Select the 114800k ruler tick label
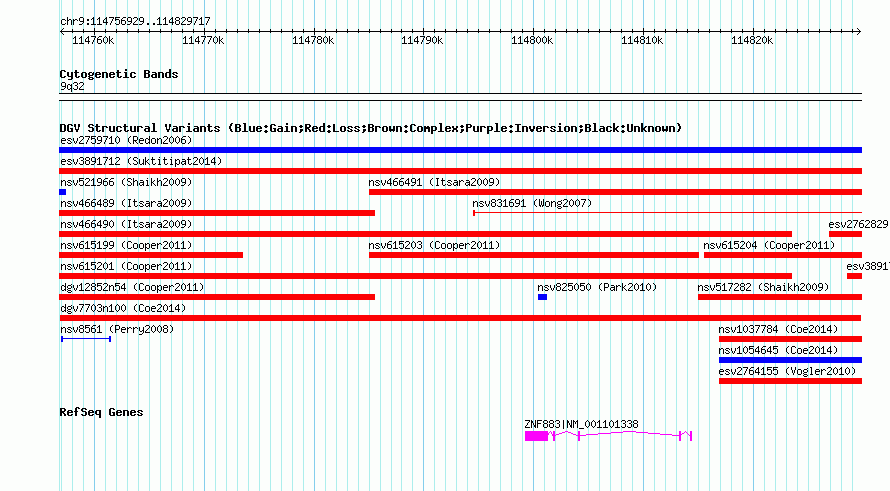The image size is (890, 491). pos(532,41)
